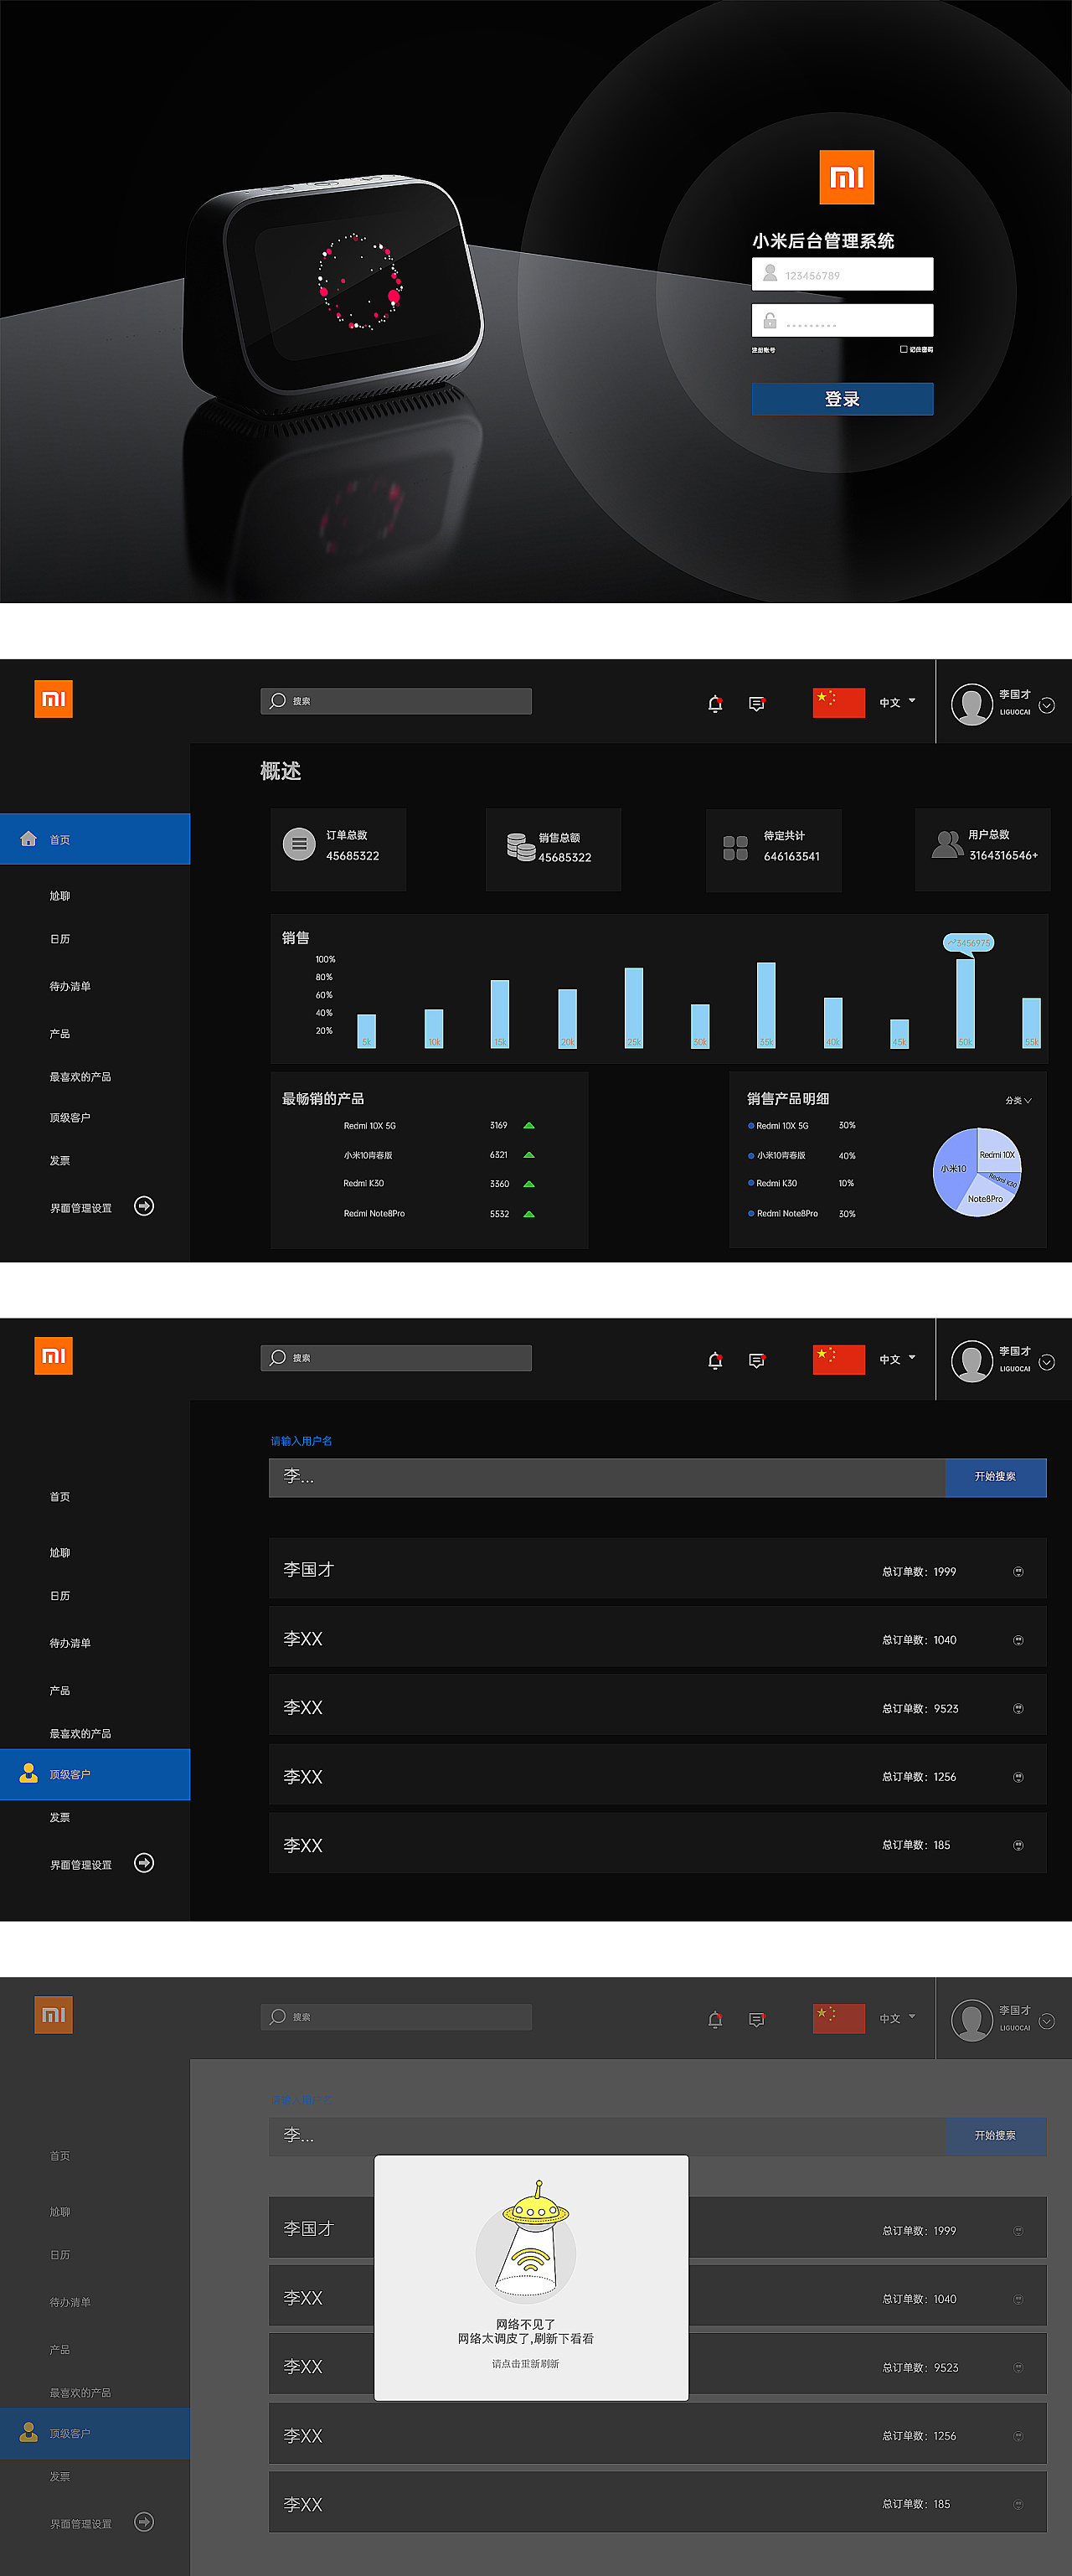This screenshot has width=1072, height=2576.
Task: Open 中文 language dropdown on customer search screen
Action: coord(897,1359)
